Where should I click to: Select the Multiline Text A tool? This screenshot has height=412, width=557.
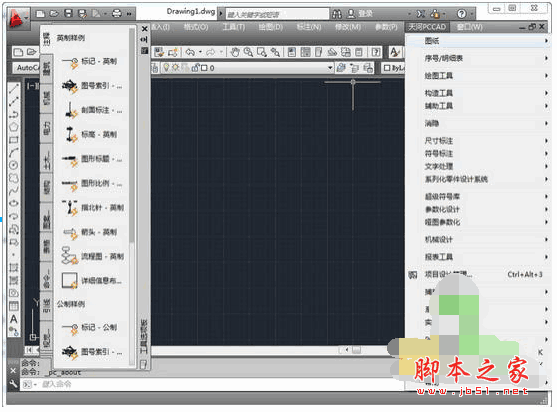[13, 319]
